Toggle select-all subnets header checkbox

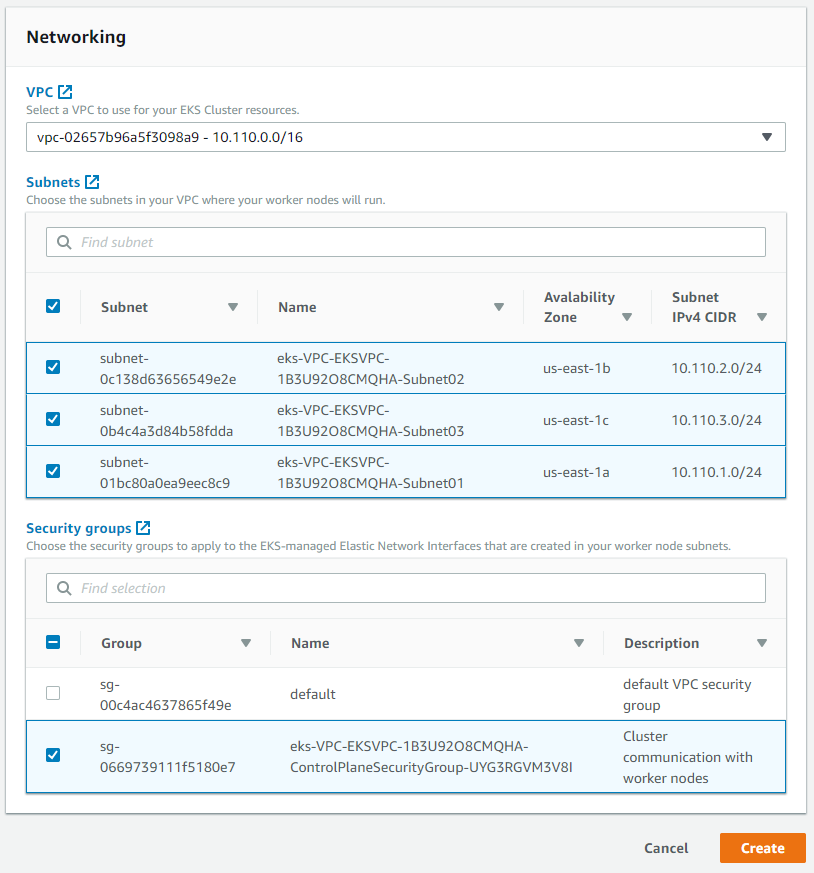point(53,306)
